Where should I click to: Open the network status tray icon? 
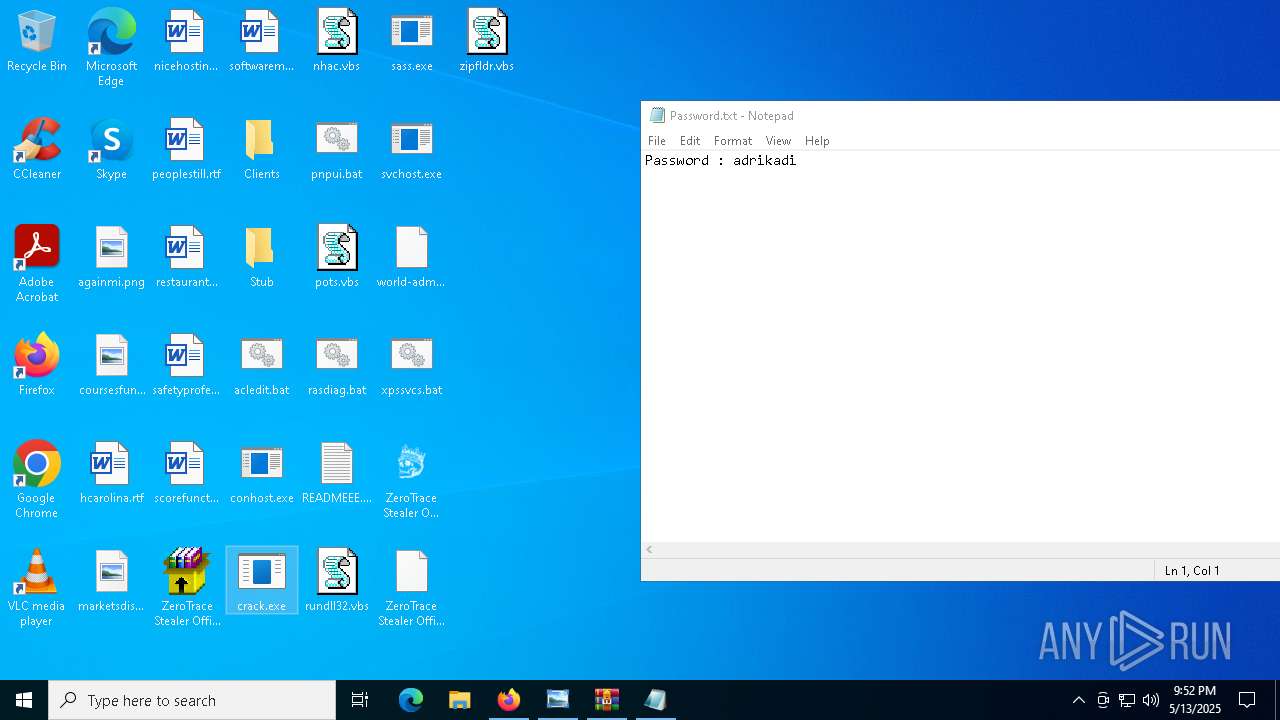[x=1127, y=700]
